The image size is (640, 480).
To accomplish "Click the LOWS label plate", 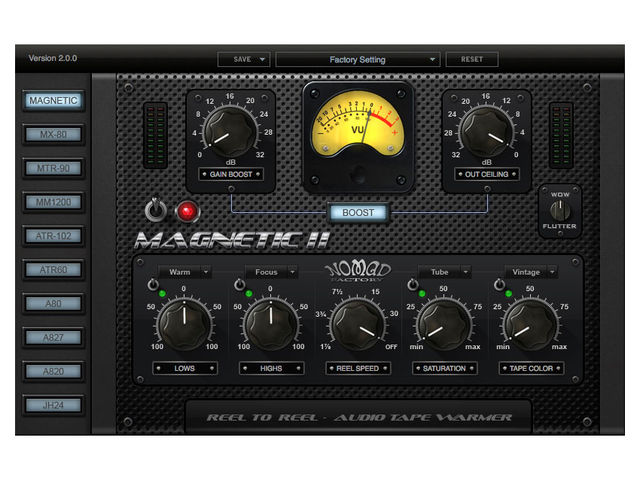I will coord(184,368).
